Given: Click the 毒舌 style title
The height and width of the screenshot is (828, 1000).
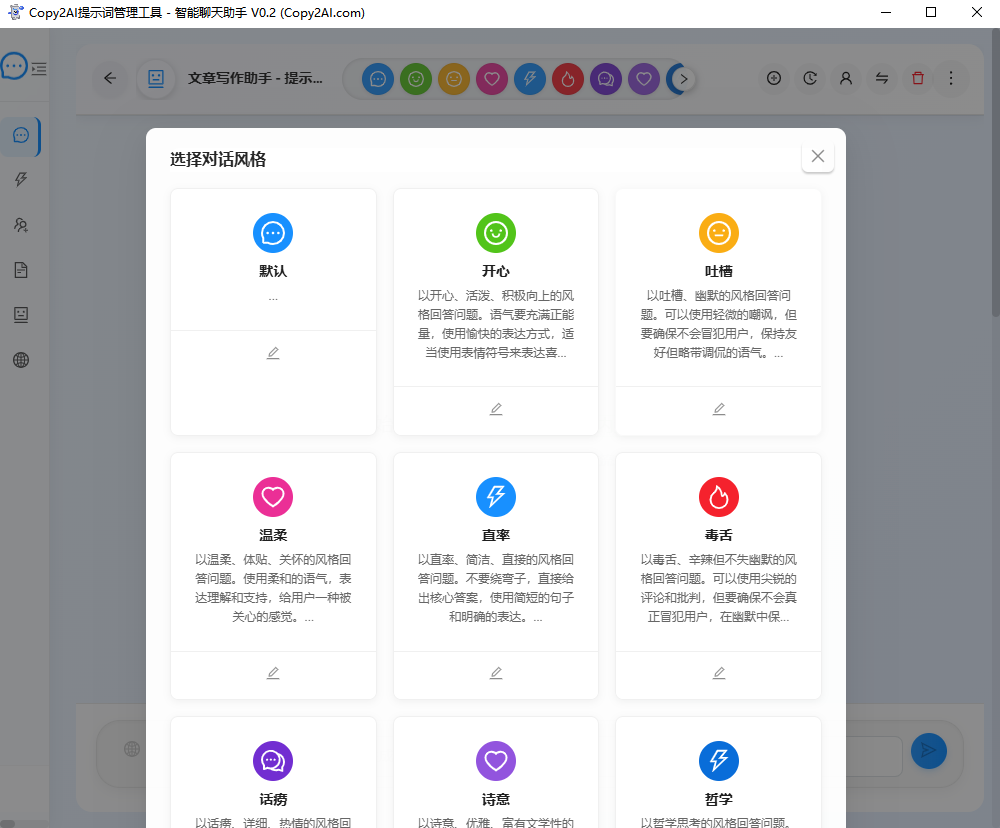Looking at the screenshot, I should (x=719, y=535).
